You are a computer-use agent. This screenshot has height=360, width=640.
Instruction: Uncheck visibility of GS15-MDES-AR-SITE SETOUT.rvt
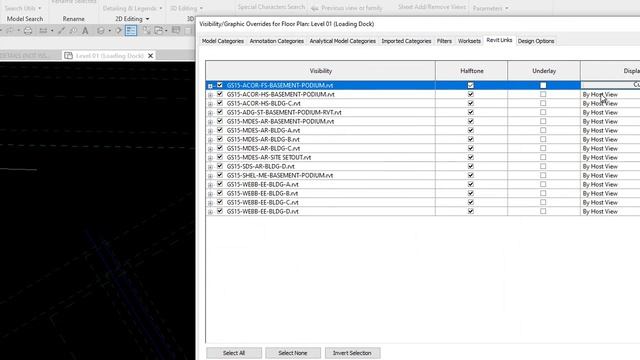click(x=220, y=157)
